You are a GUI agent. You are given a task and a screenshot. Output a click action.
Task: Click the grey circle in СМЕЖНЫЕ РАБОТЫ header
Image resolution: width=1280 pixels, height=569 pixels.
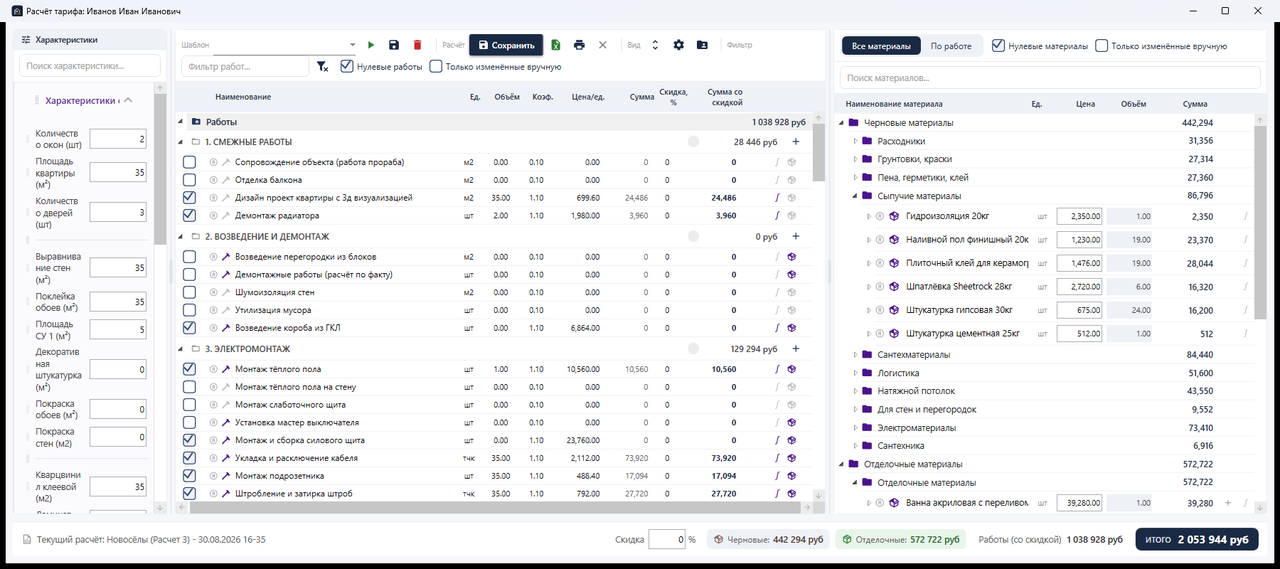click(x=694, y=142)
